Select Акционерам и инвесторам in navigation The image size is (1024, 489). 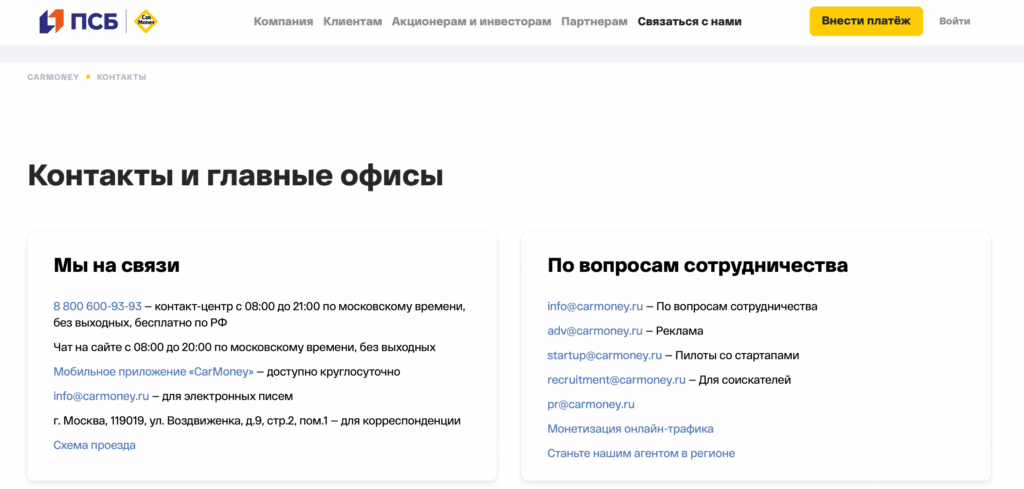pyautogui.click(x=471, y=21)
